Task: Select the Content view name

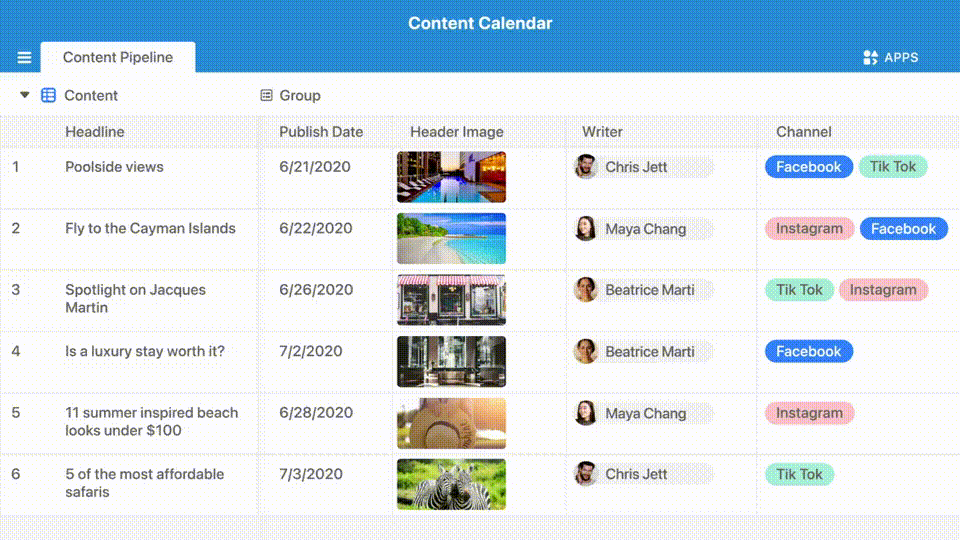Action: pyautogui.click(x=91, y=96)
